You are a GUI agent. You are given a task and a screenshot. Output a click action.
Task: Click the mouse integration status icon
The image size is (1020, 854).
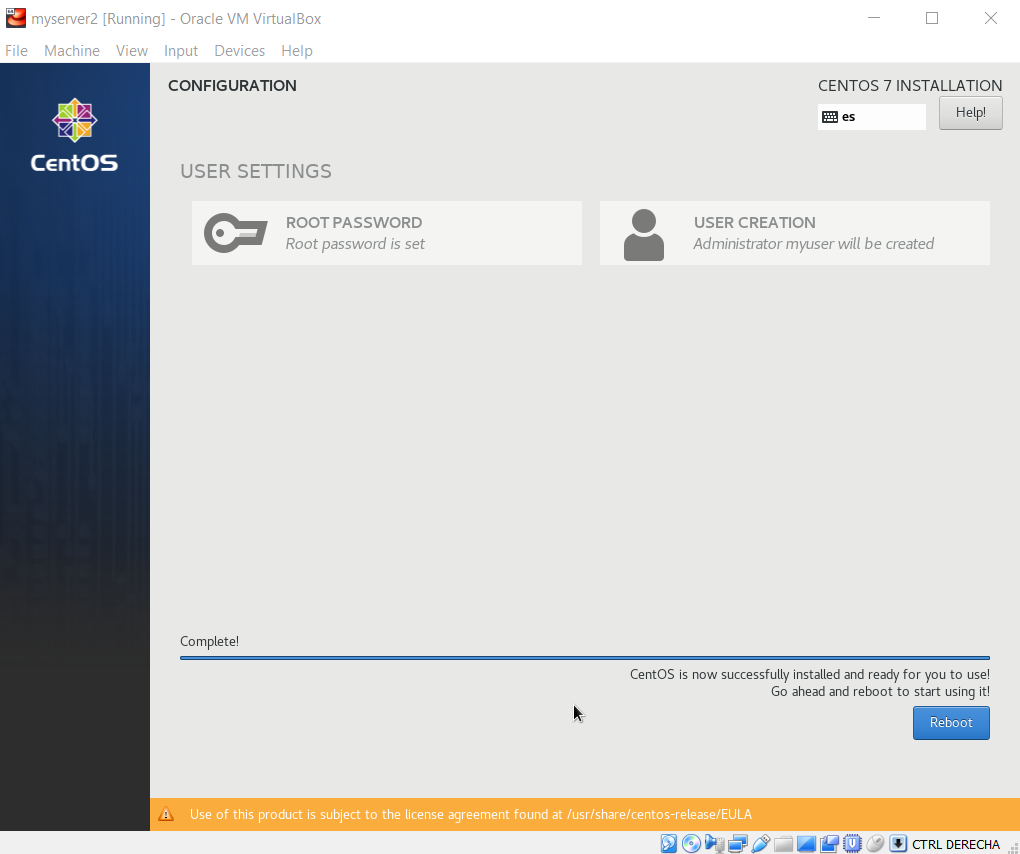coord(875,844)
